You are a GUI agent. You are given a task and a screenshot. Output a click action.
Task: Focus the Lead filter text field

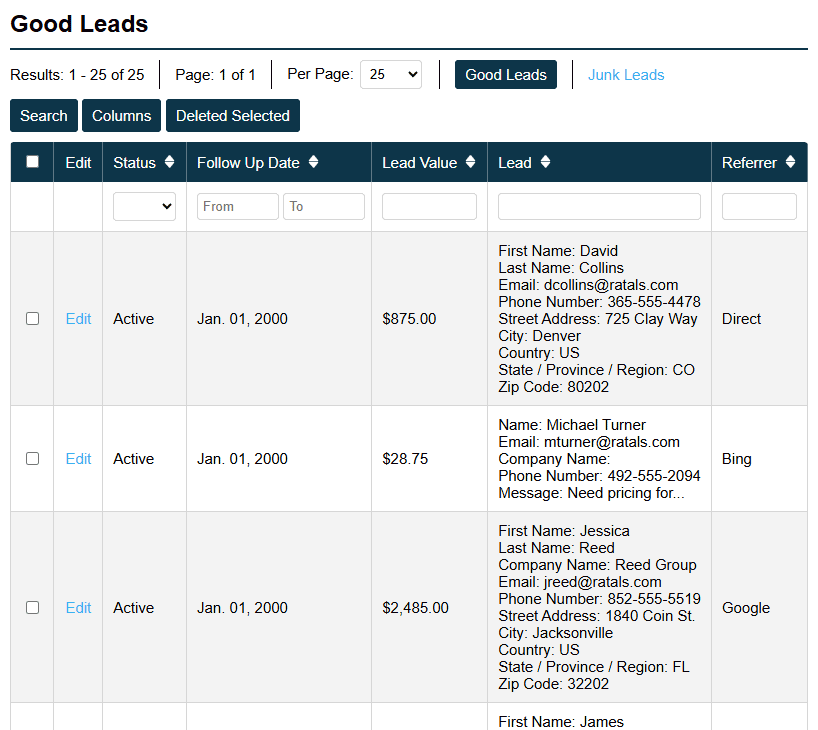(599, 206)
